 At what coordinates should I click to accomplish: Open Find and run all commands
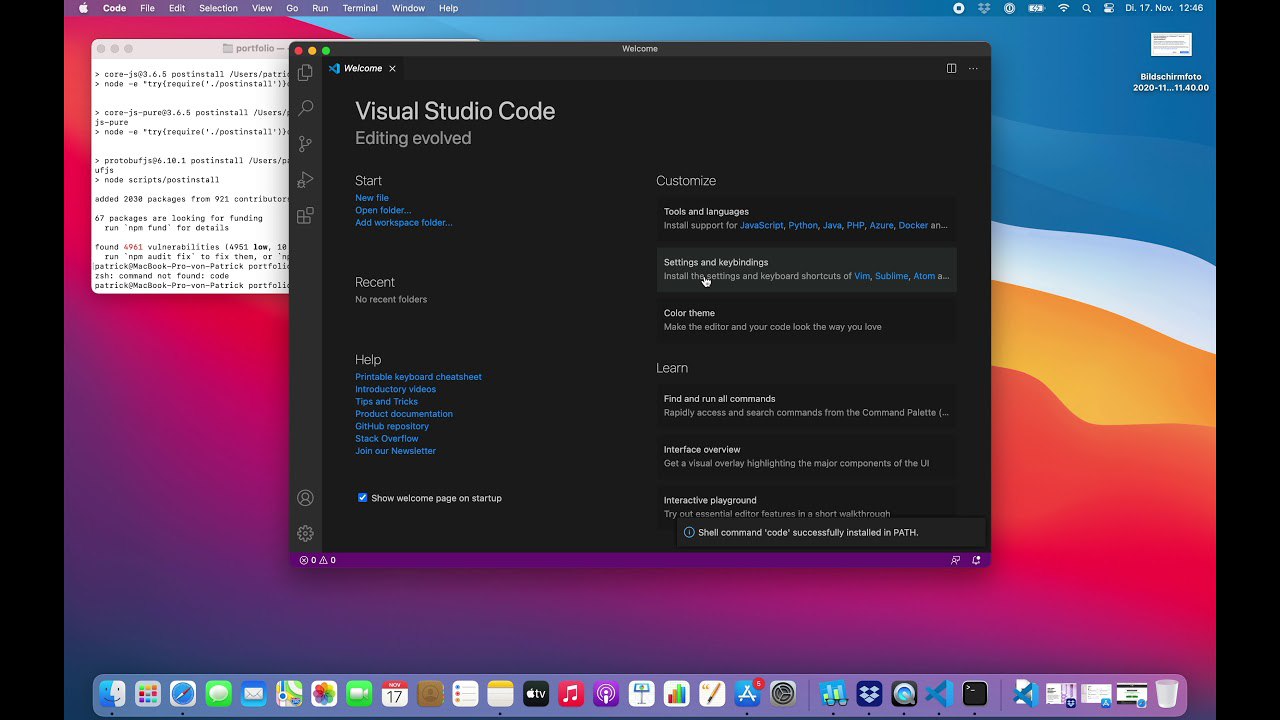[x=806, y=405]
